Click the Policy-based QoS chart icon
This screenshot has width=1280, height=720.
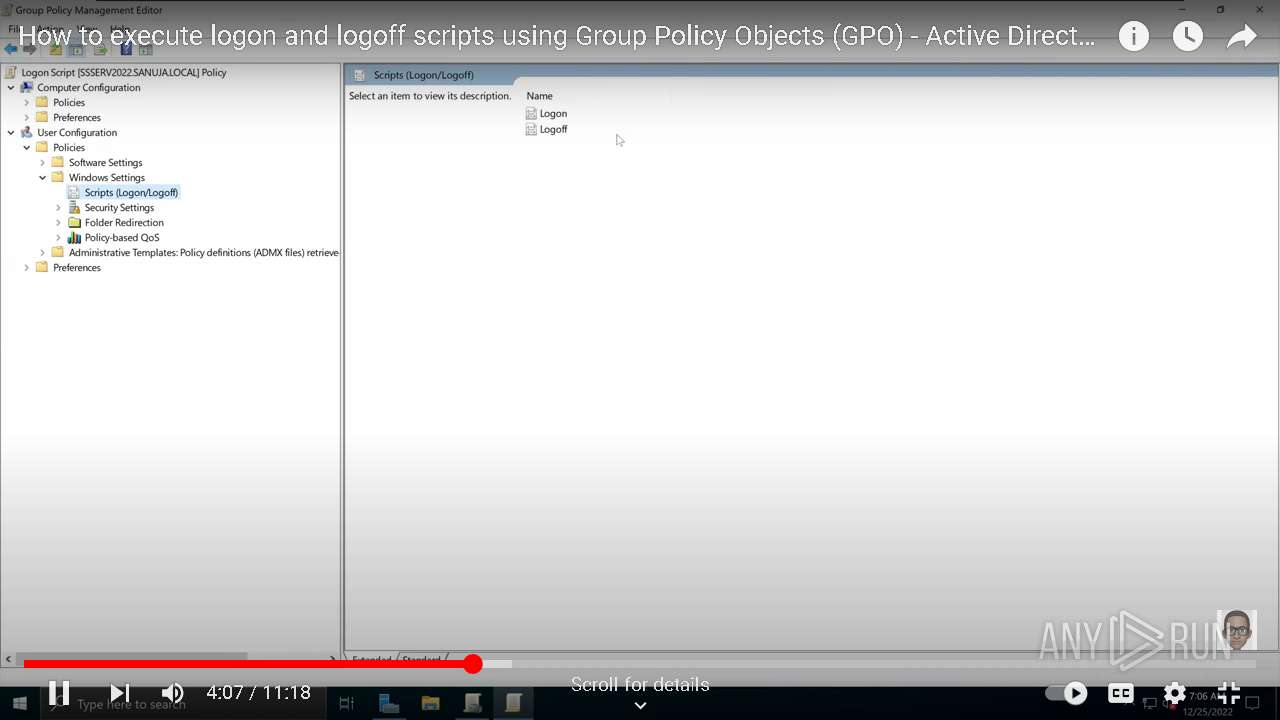coord(74,237)
